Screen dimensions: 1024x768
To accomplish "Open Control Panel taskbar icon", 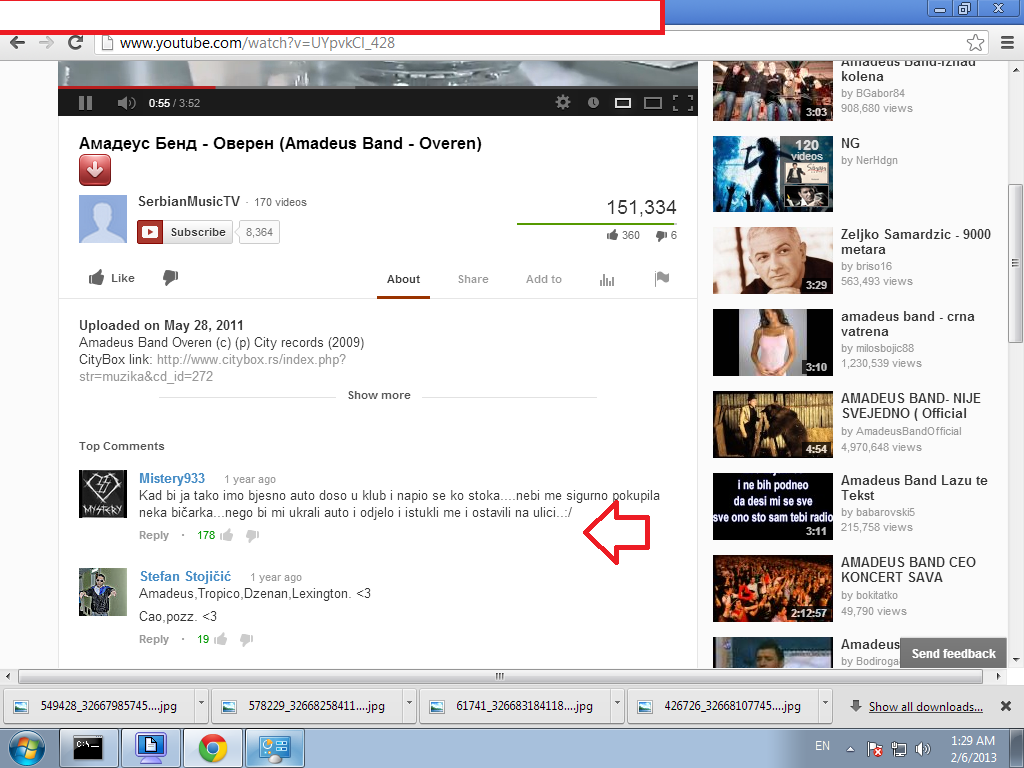I will [274, 748].
